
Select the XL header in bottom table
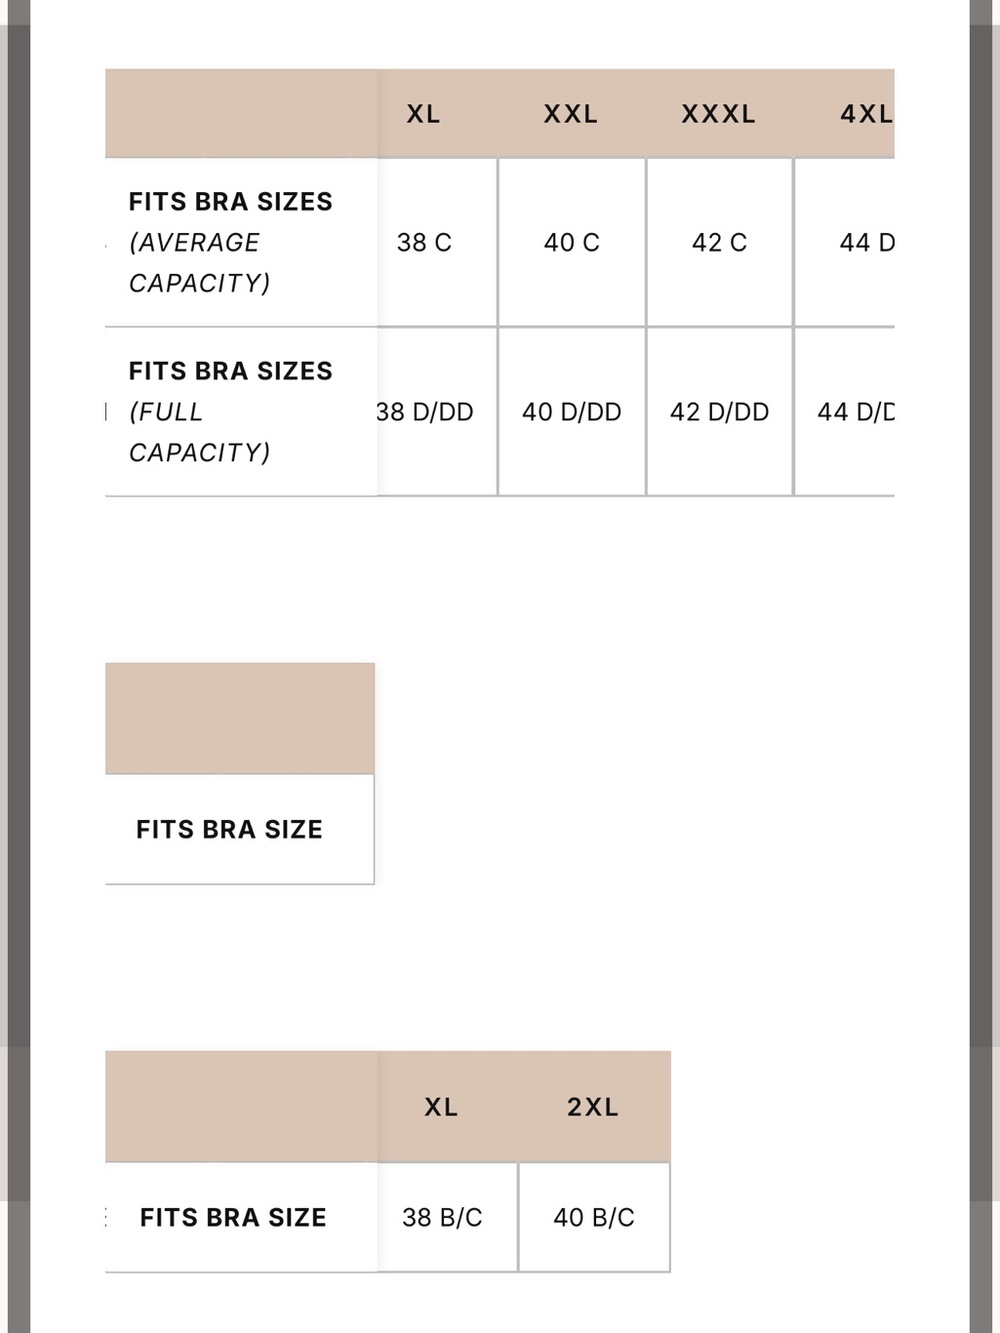pyautogui.click(x=441, y=1107)
